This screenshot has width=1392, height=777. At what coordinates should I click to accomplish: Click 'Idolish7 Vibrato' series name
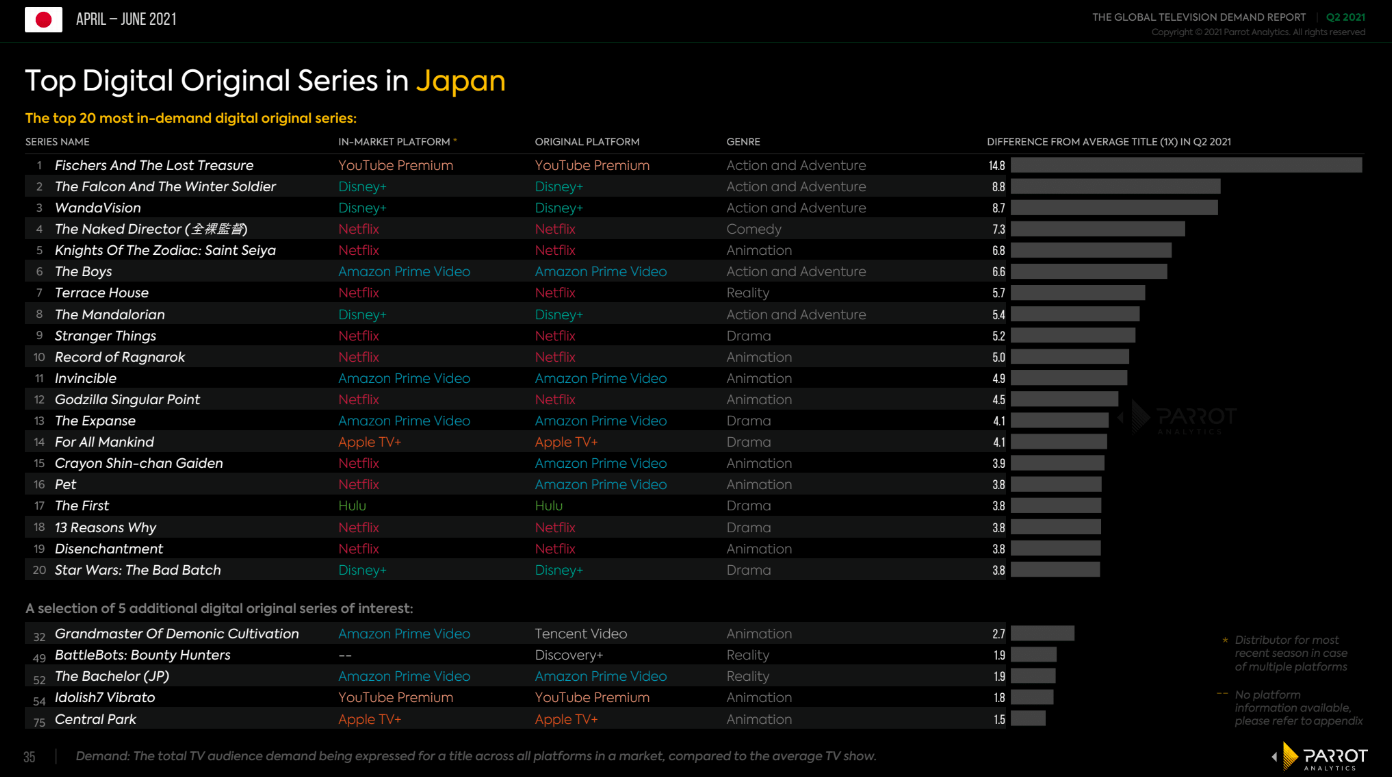point(105,697)
